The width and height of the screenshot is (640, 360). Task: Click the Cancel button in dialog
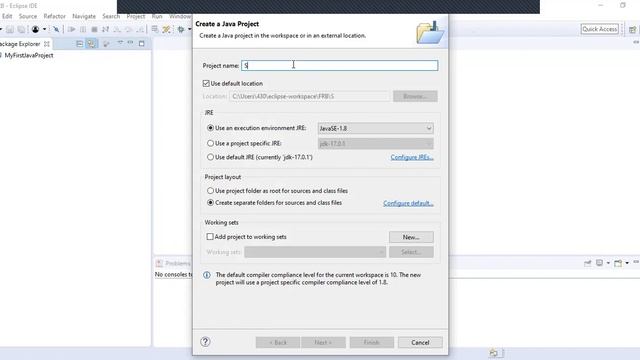[420, 342]
